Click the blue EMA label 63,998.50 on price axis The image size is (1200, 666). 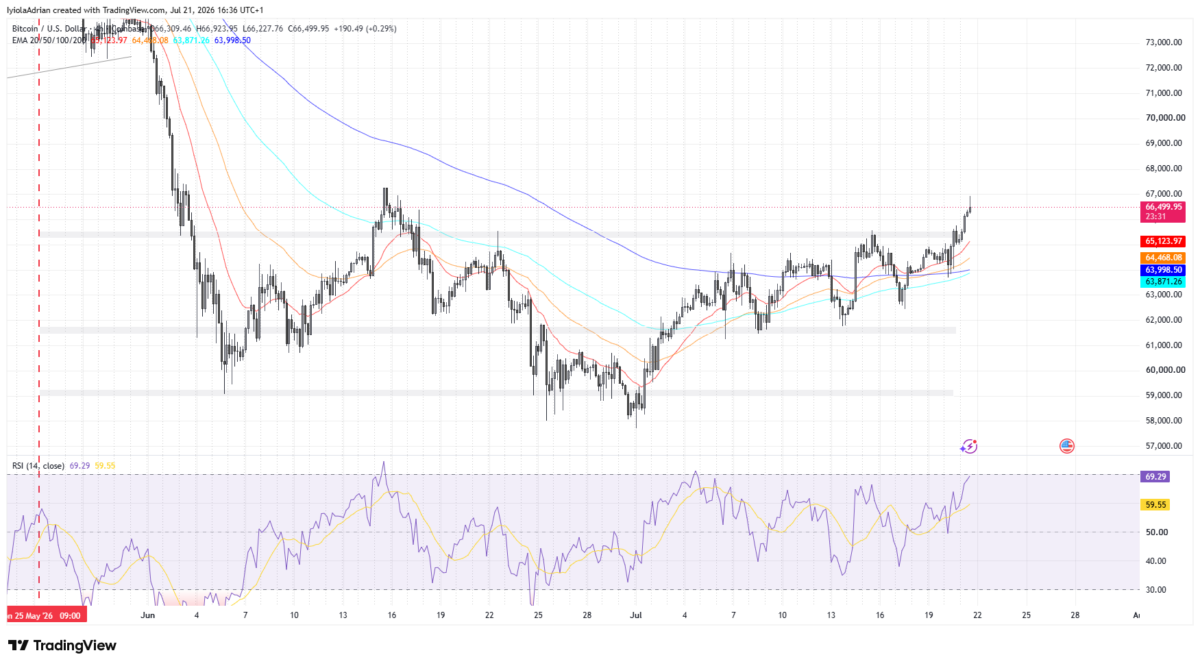1163,270
